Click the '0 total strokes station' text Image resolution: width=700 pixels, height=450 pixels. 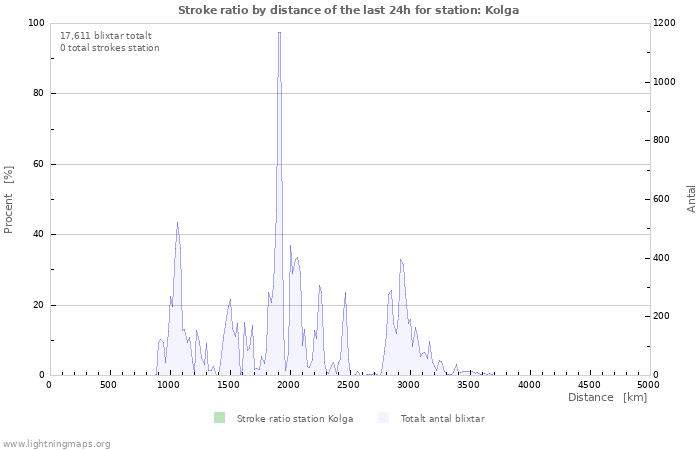click(109, 48)
